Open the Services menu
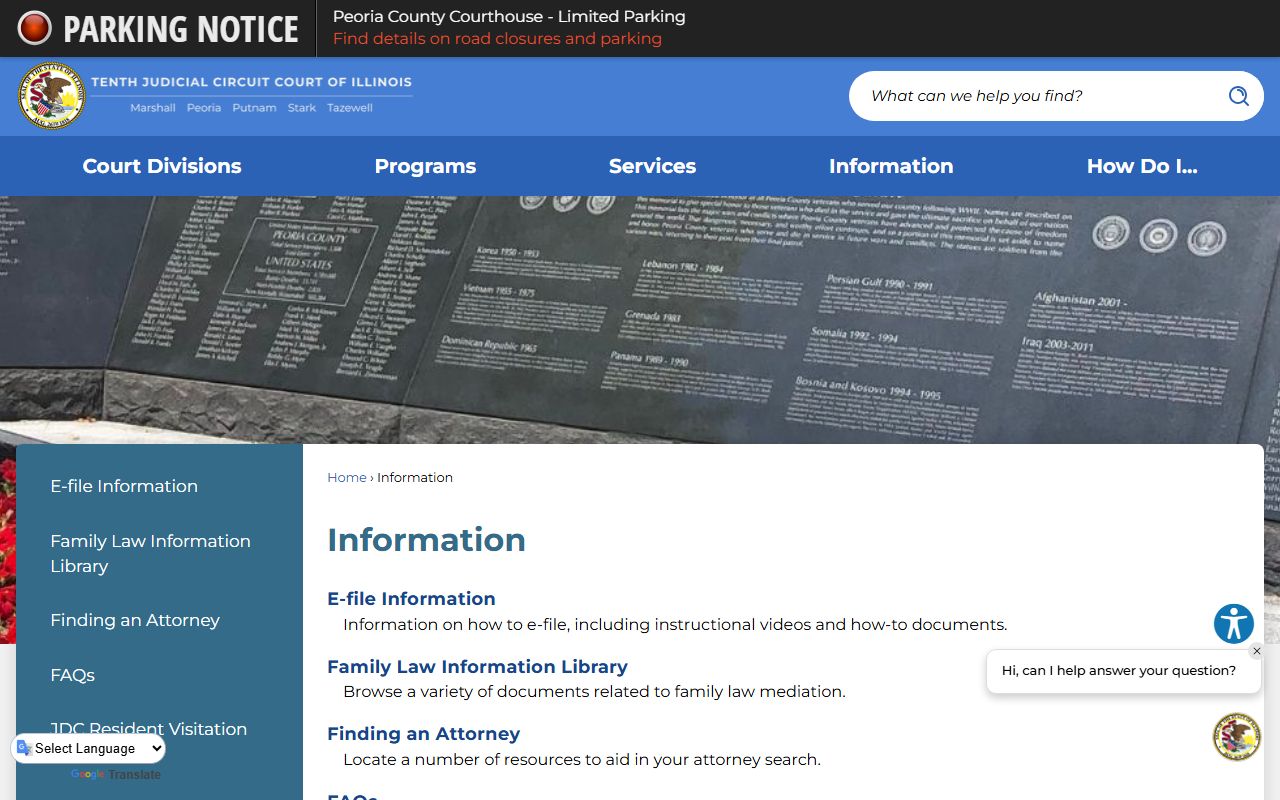The image size is (1280, 800). [652, 166]
